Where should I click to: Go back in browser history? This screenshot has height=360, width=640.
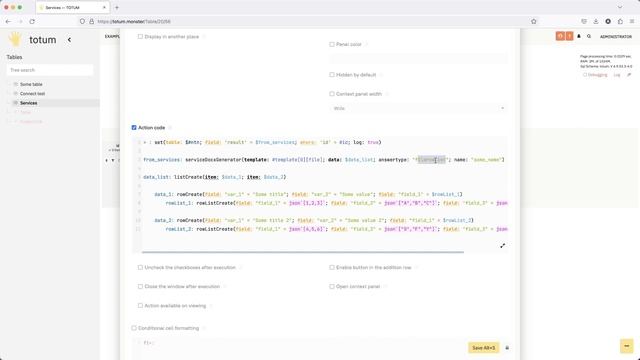click(x=9, y=21)
